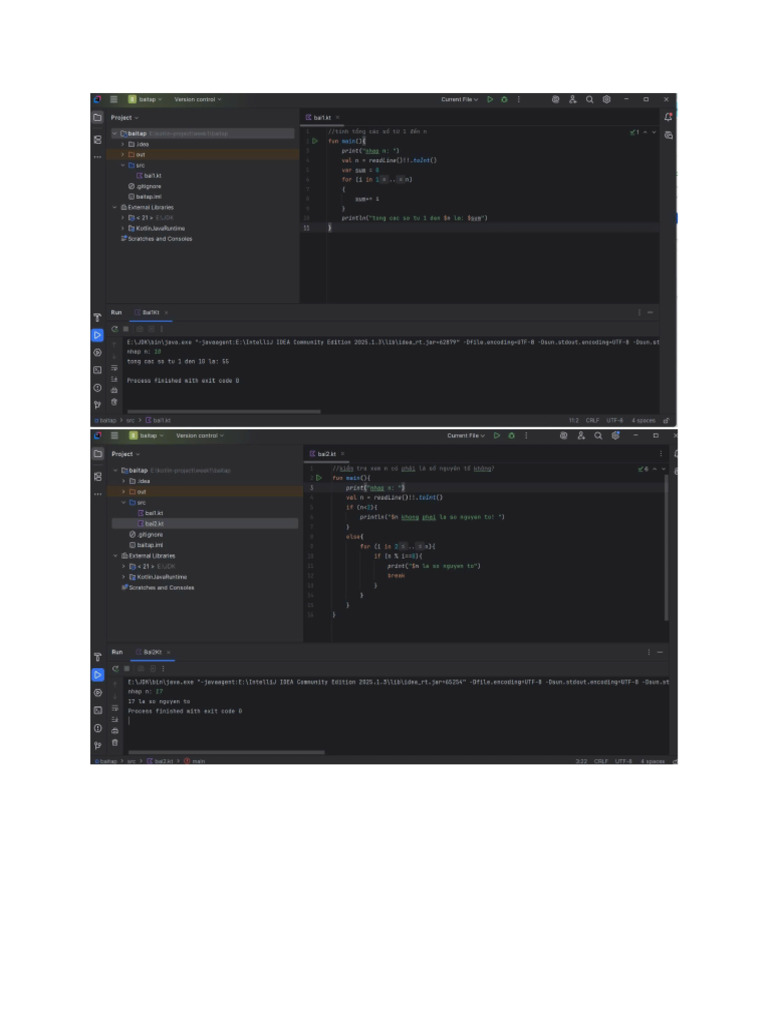Click the gutter run arrow beside main in bai2.kt
Screen dimensions: 768x1024
[x=319, y=478]
